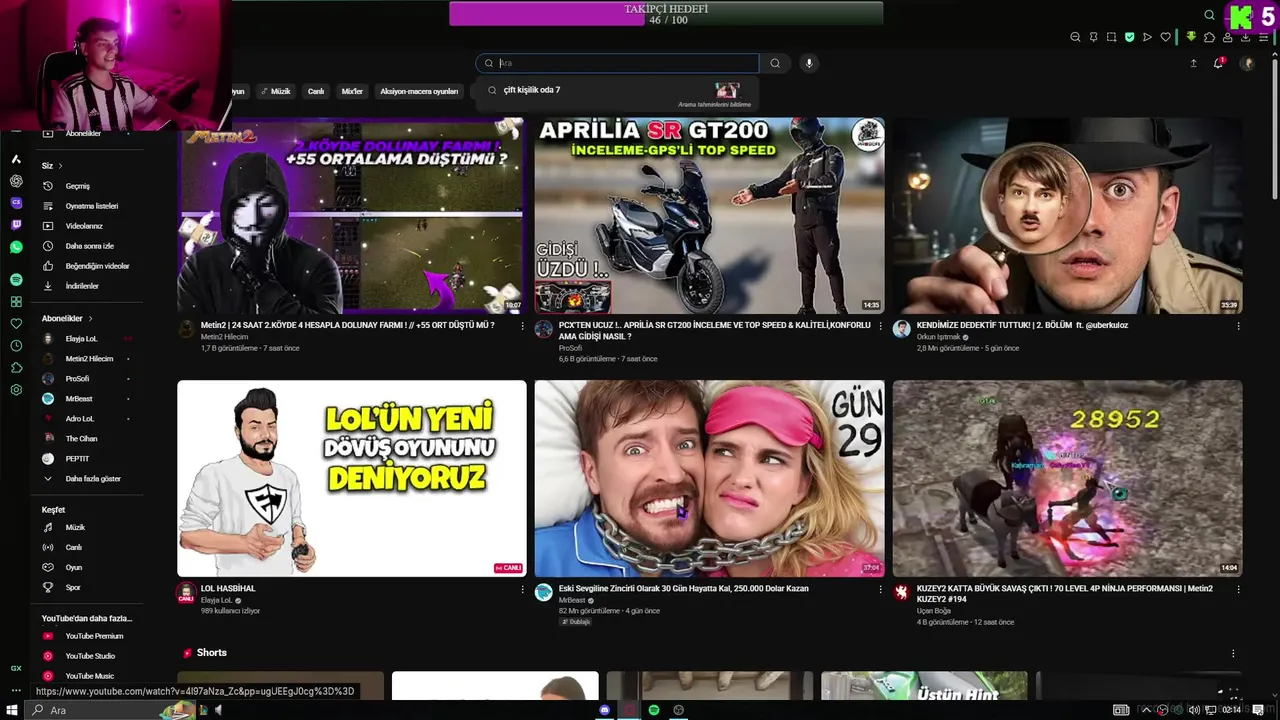Click the green download arrow extension icon
The width and height of the screenshot is (1280, 720).
pos(1191,37)
